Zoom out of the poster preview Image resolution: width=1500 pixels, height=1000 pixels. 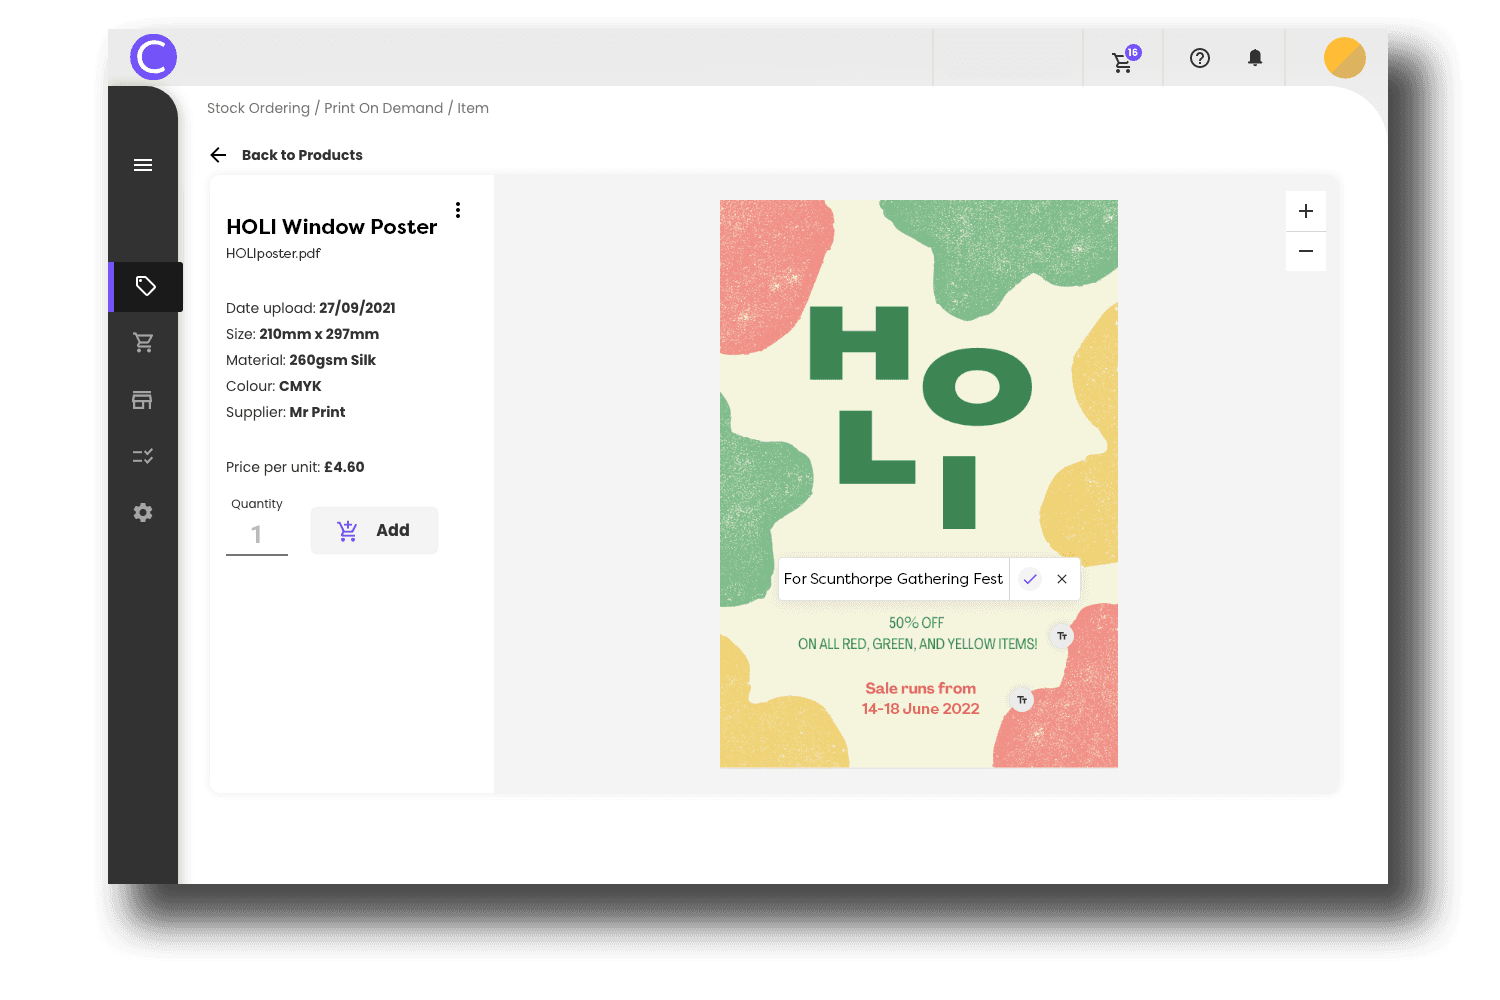[1305, 251]
